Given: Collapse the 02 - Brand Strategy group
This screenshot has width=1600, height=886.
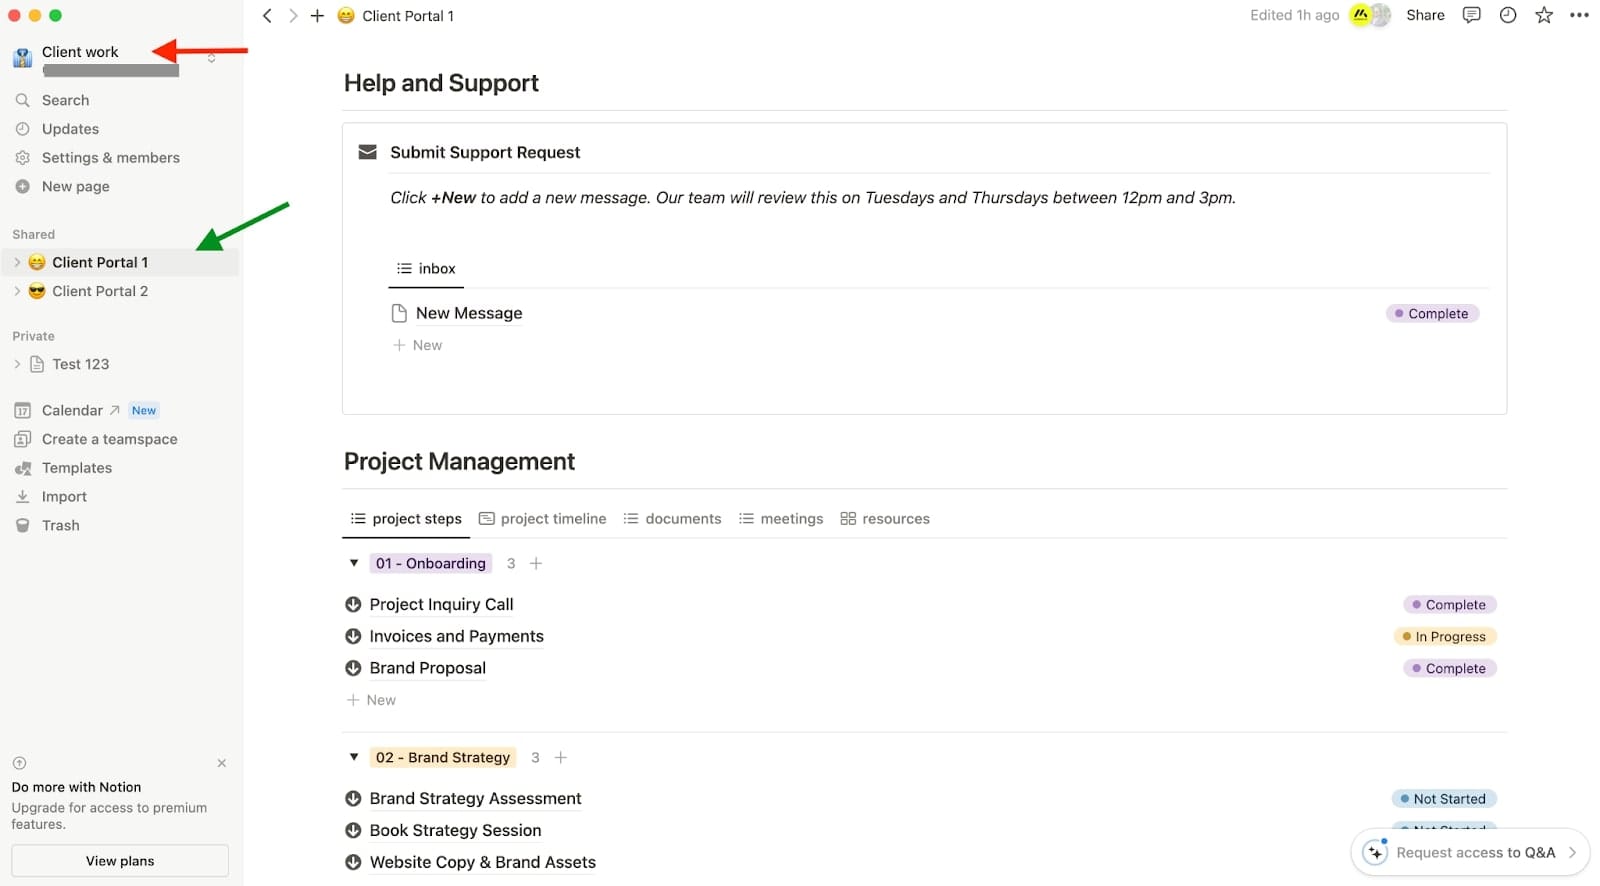Looking at the screenshot, I should tap(354, 757).
